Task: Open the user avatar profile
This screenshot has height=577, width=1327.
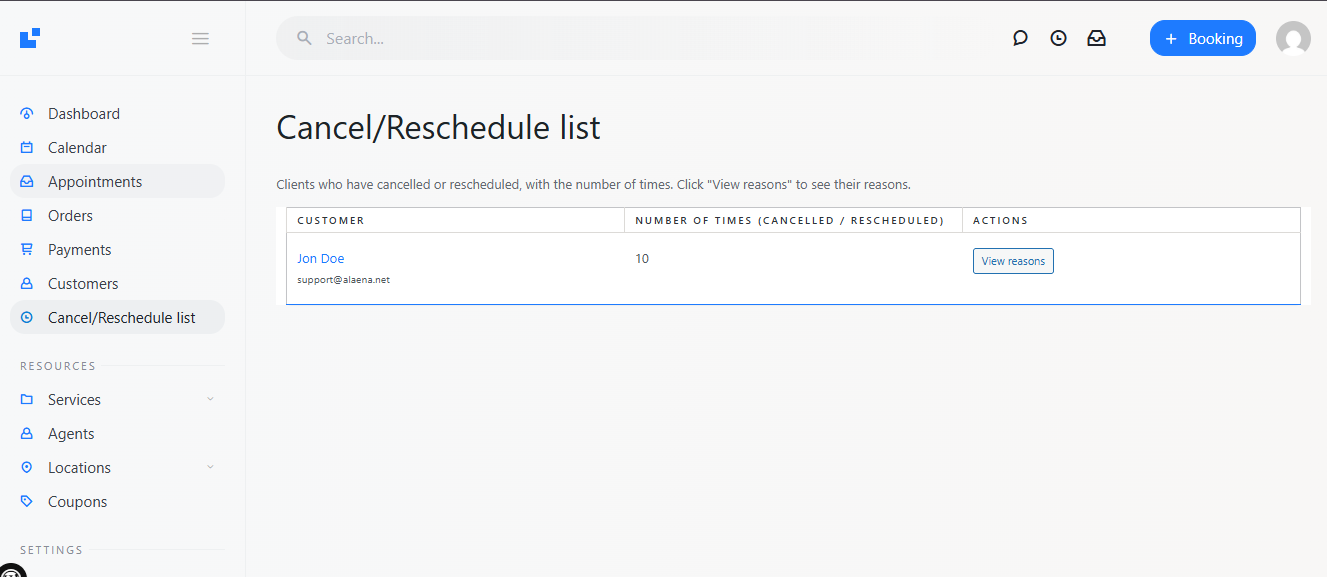Action: (x=1293, y=39)
